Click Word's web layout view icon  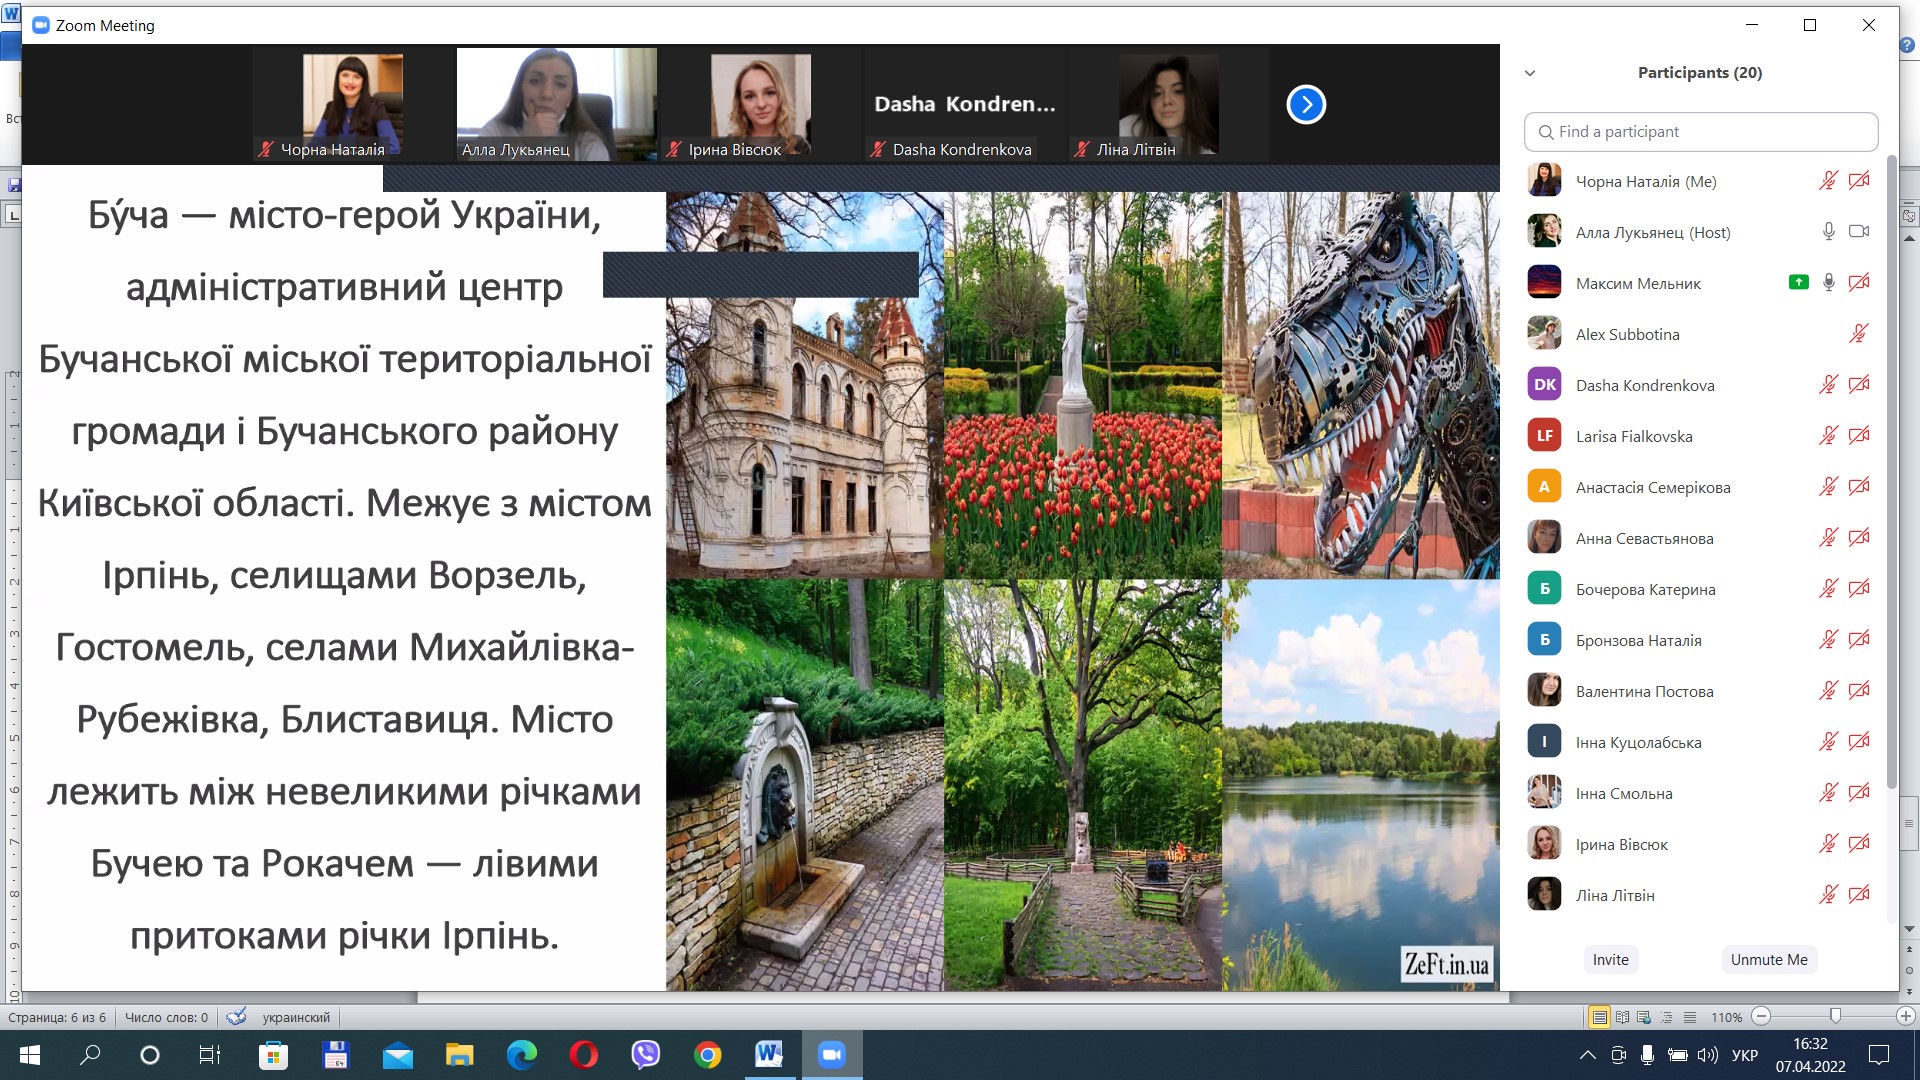(1644, 1017)
